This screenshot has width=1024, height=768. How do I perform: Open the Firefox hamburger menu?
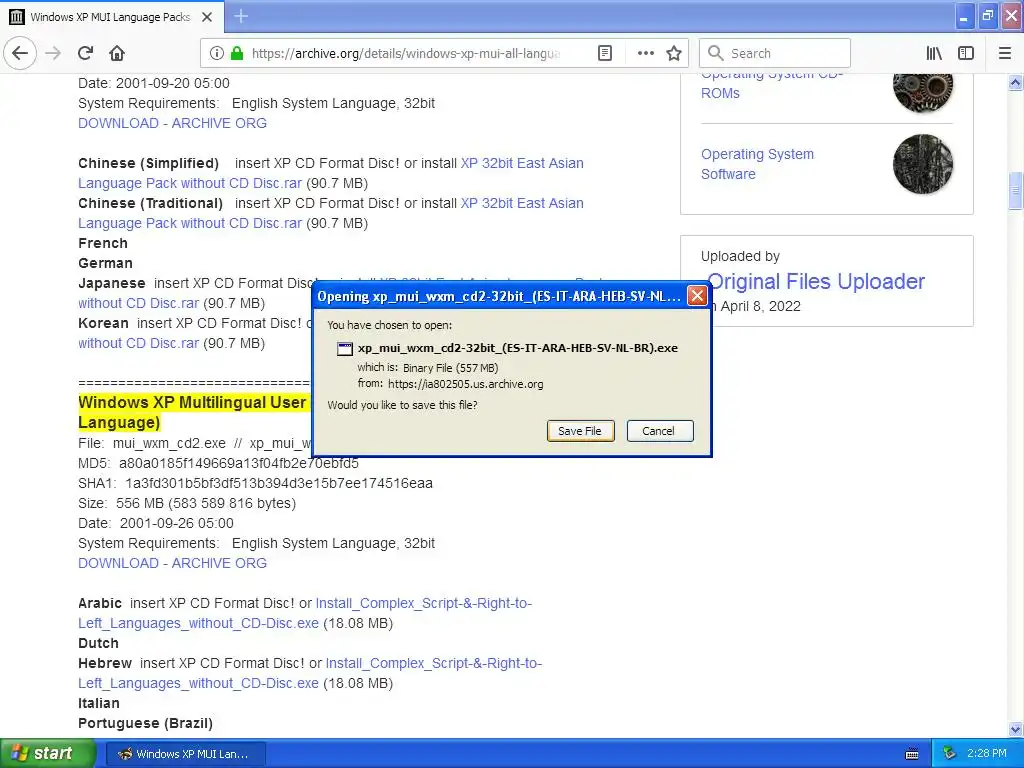click(1004, 54)
